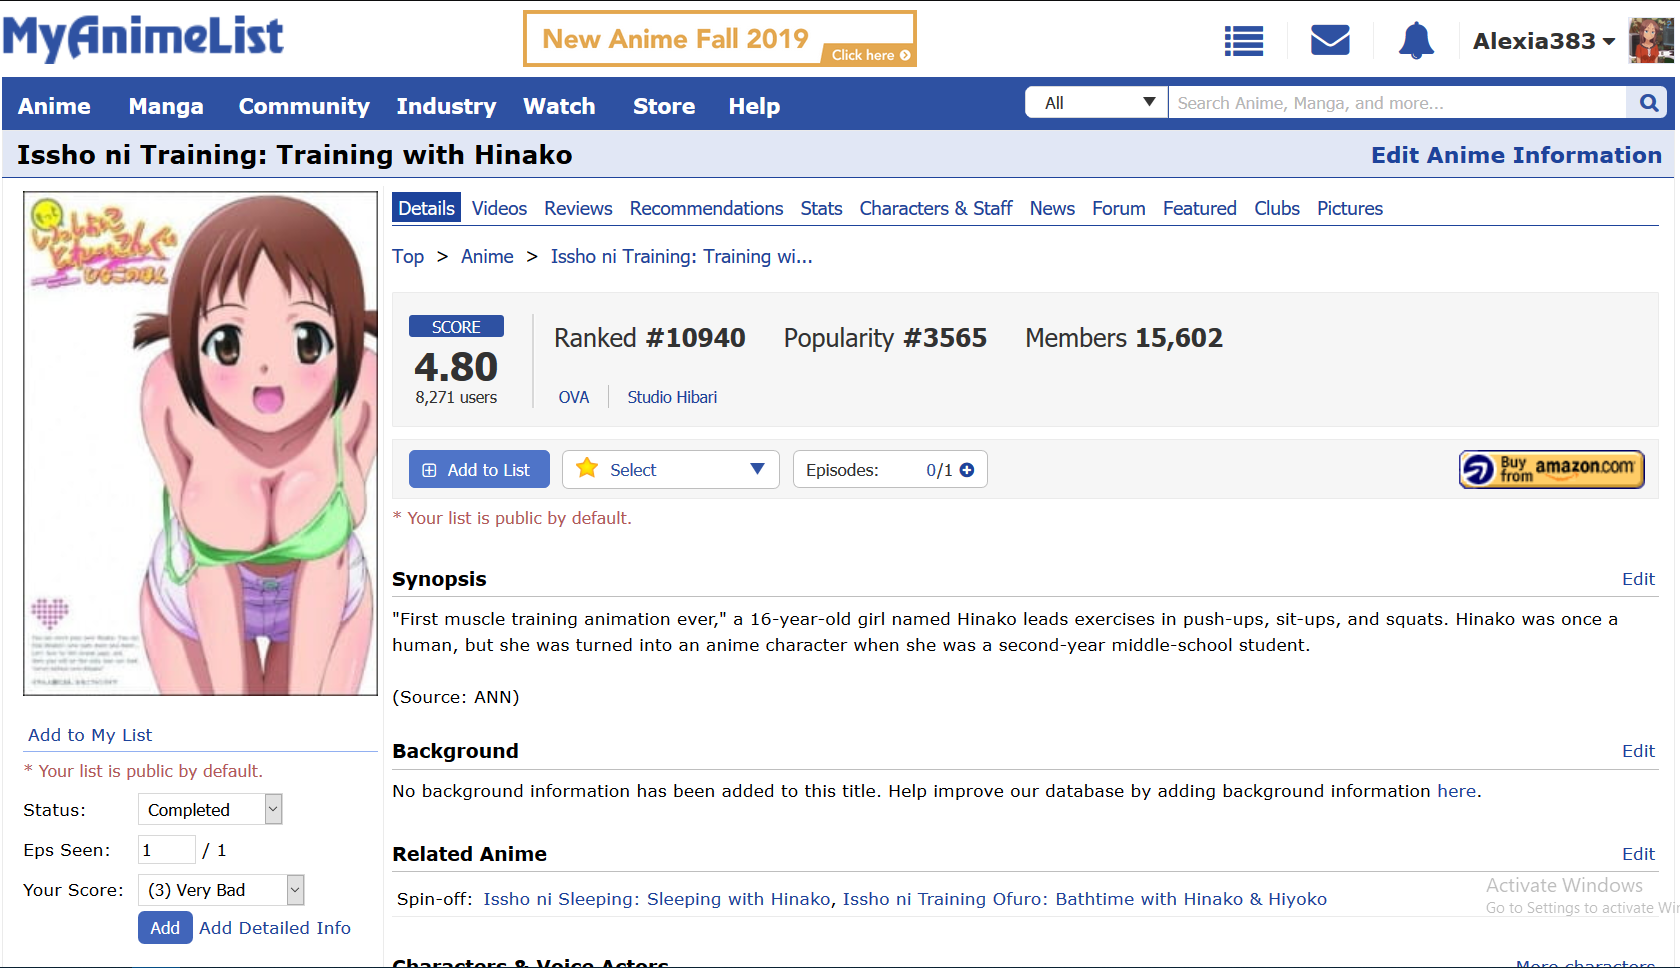Click the anime cover image thumbnail
The image size is (1680, 968).
200,443
